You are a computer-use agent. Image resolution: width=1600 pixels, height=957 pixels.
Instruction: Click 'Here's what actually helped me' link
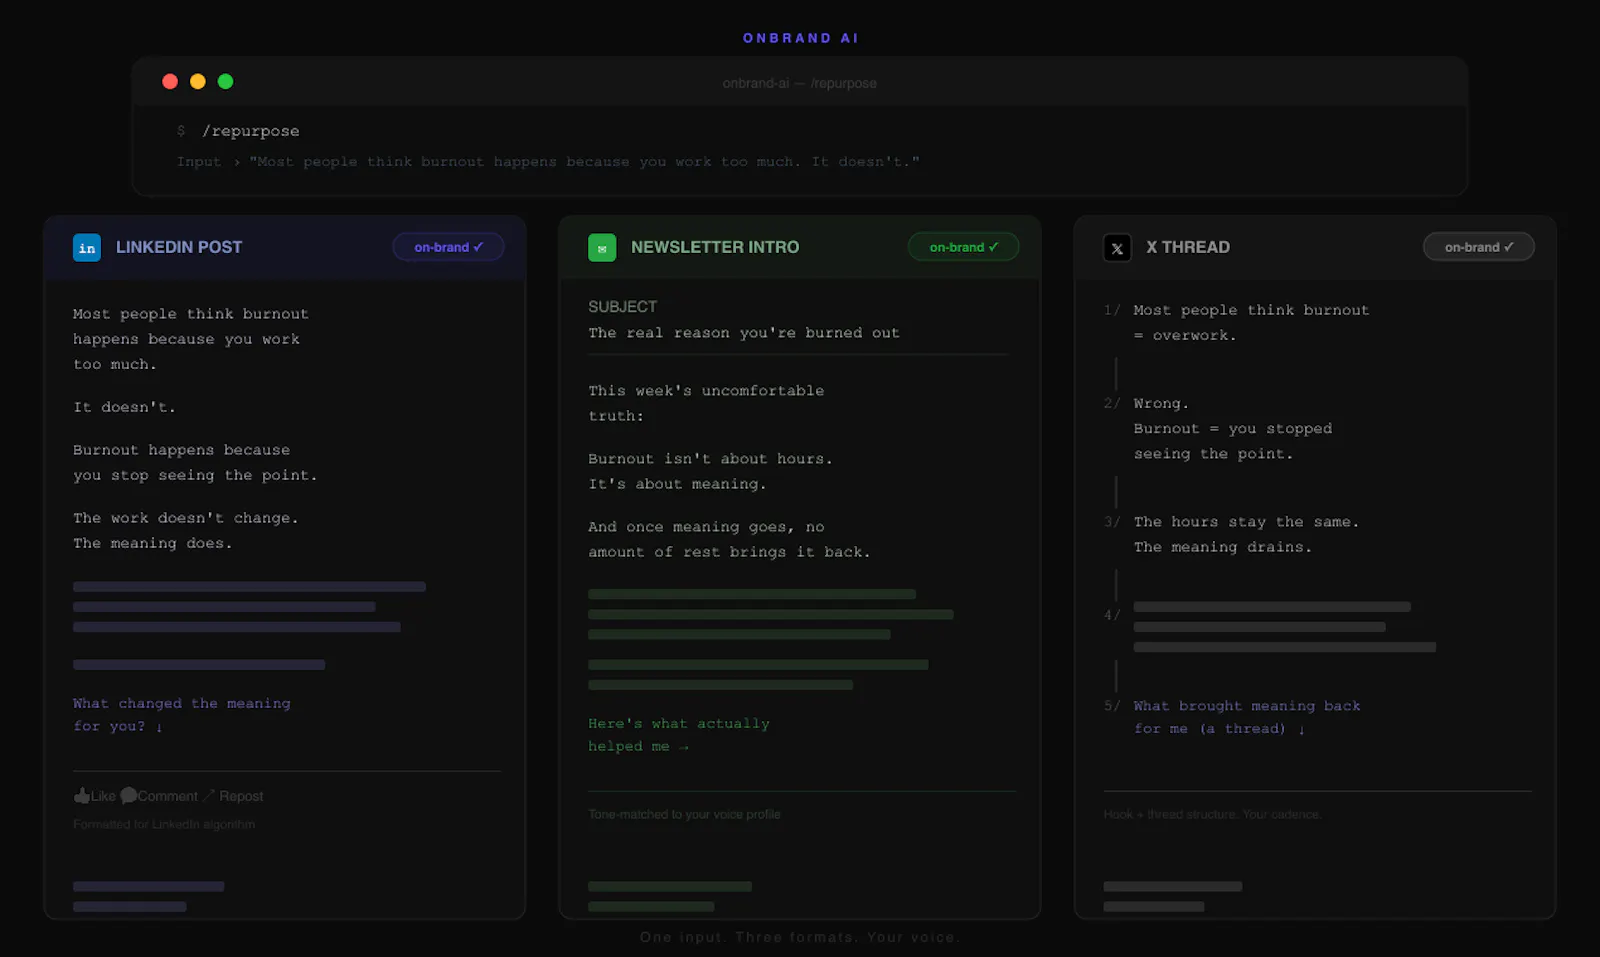679,735
